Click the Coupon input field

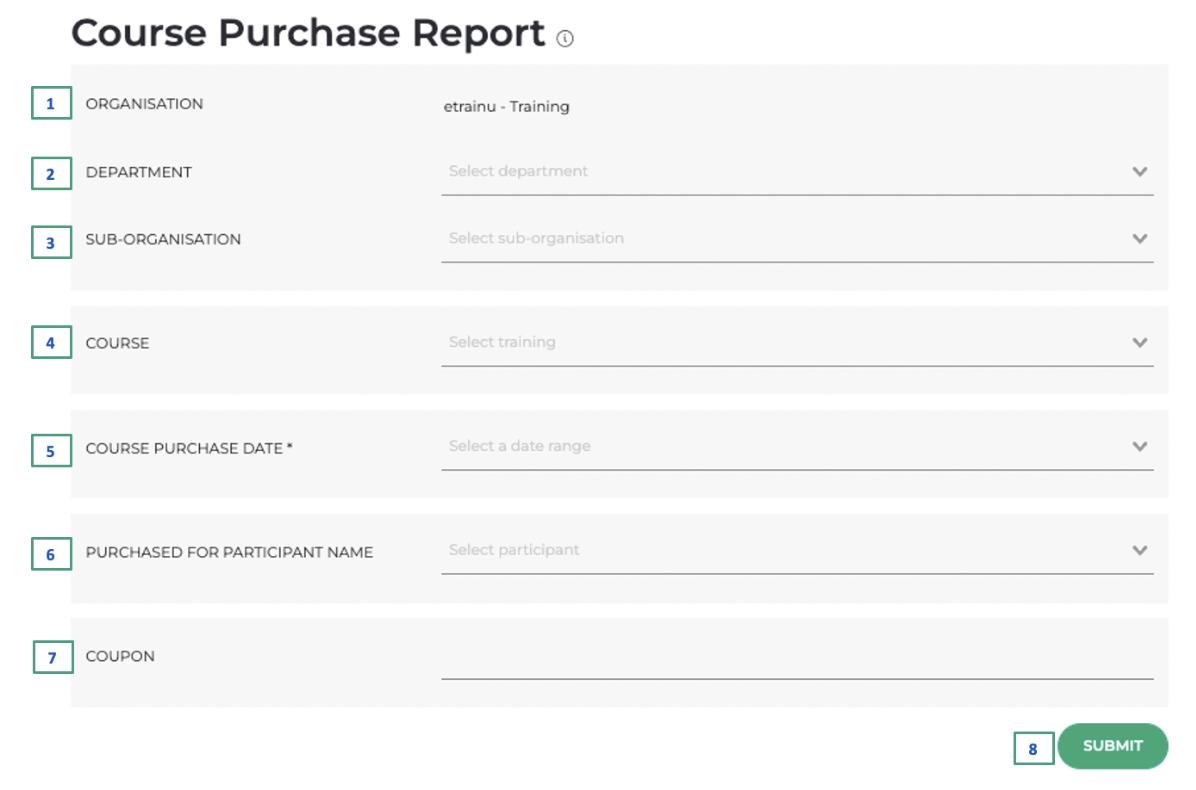point(796,660)
